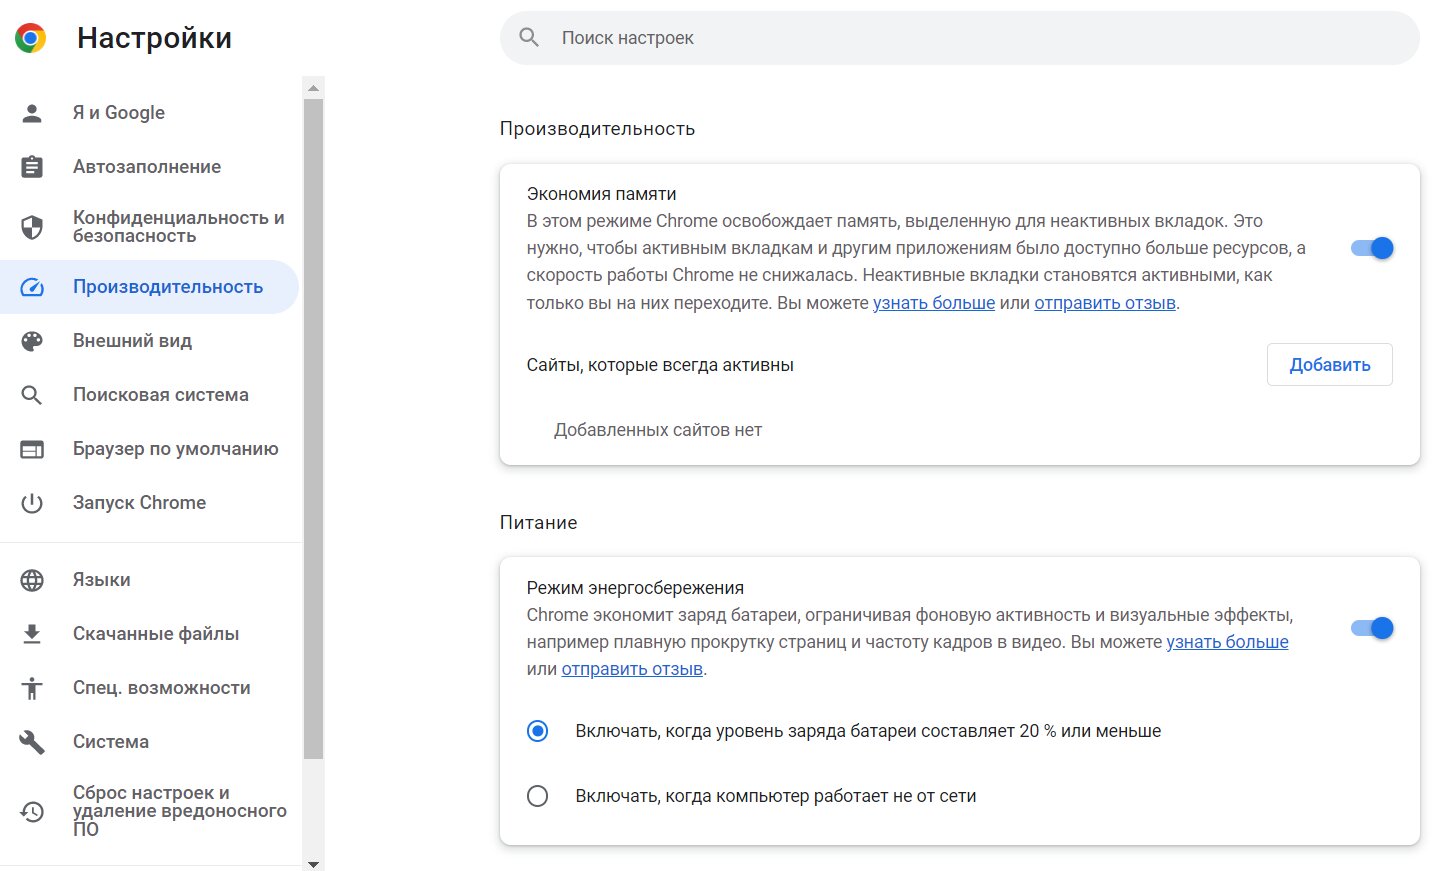Click the palette icon for Внешний вид
This screenshot has height=871, width=1456.
pos(32,341)
